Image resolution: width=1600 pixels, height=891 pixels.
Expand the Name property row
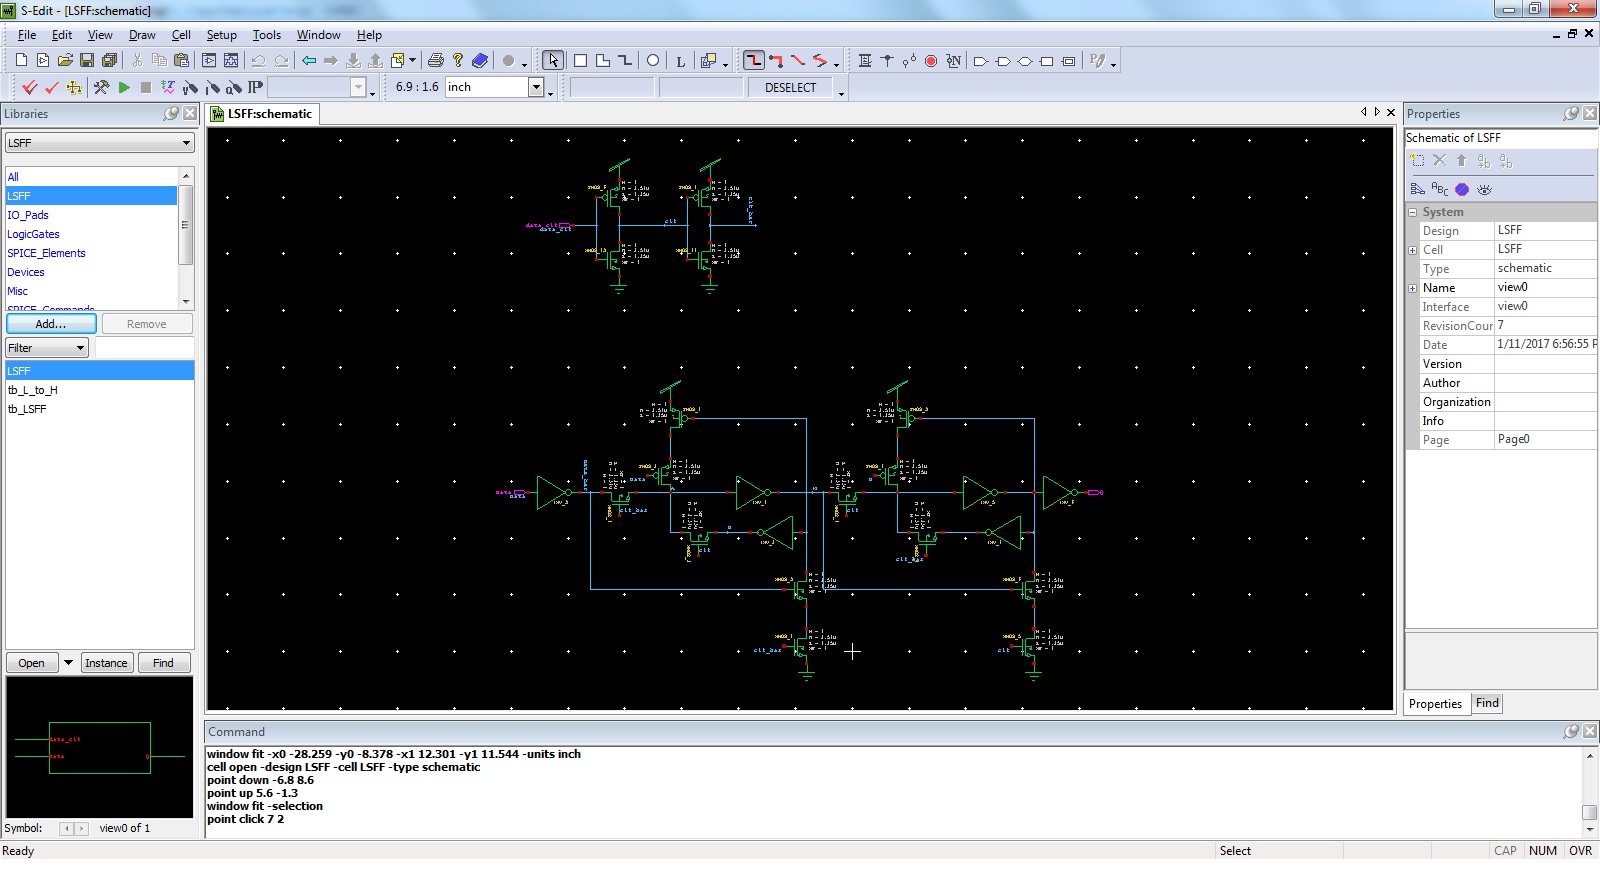(1413, 288)
